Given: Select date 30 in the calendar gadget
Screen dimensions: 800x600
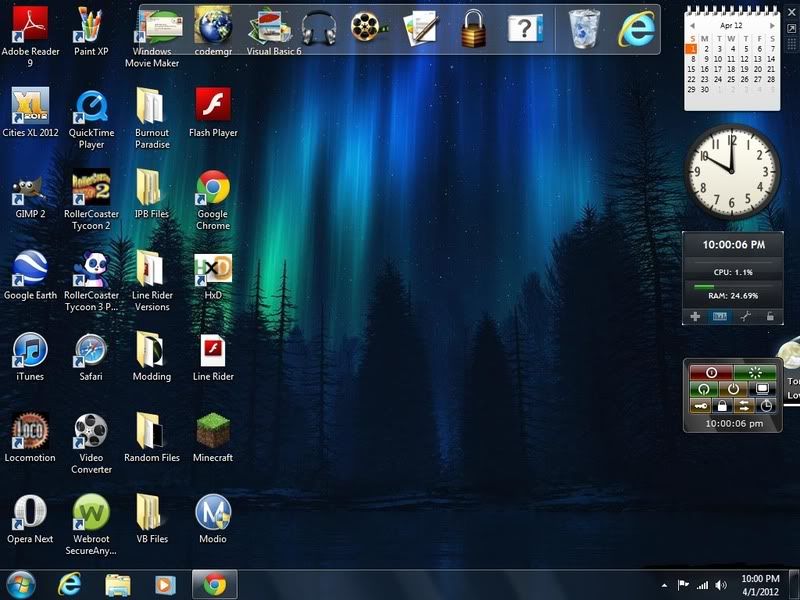Looking at the screenshot, I should pos(705,89).
